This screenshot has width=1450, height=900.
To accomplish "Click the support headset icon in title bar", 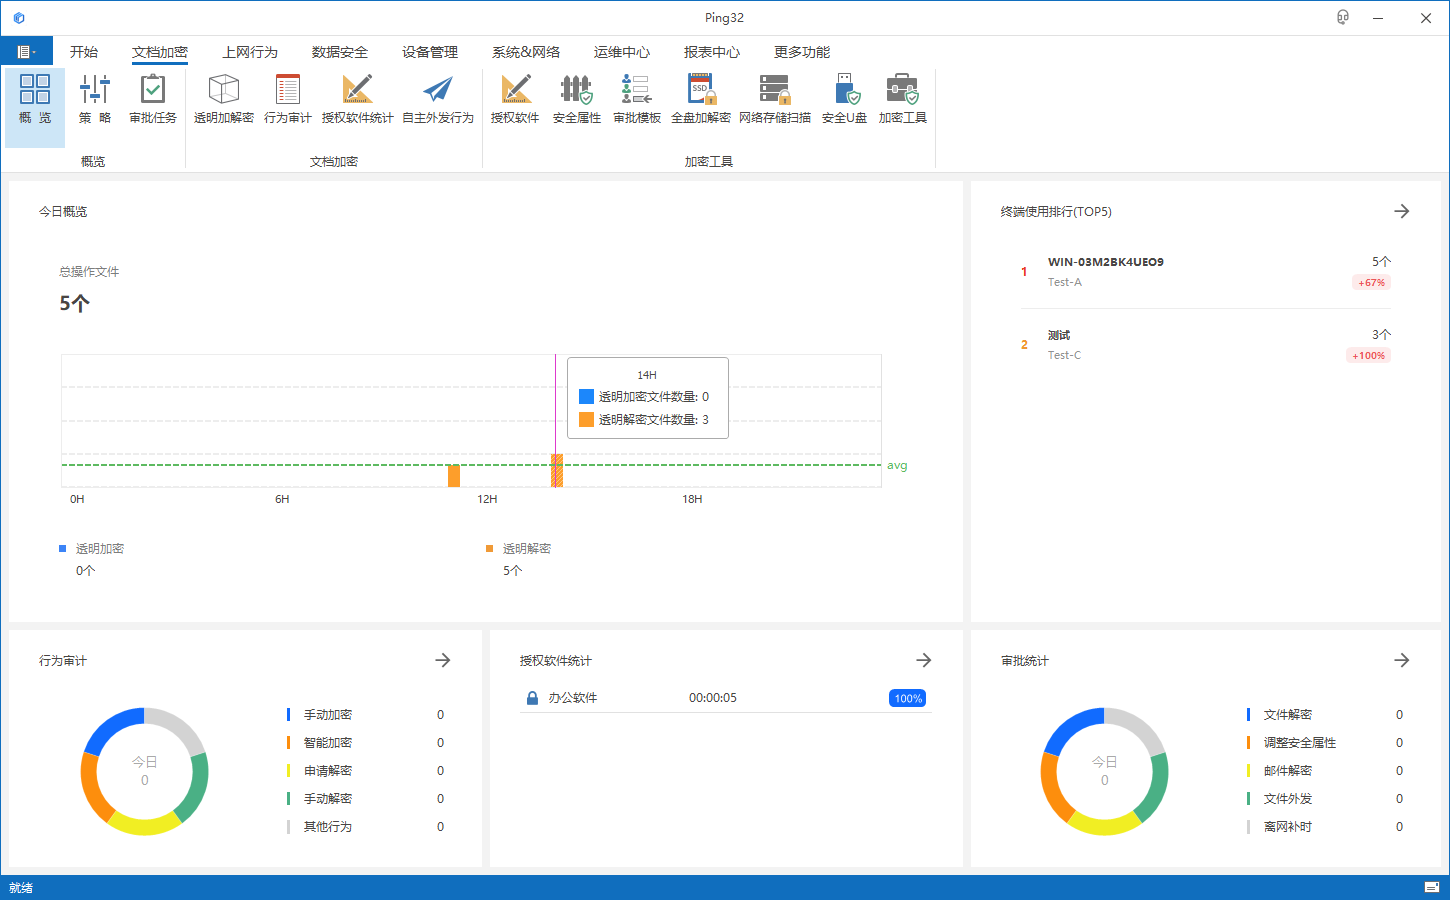I will [x=1343, y=17].
